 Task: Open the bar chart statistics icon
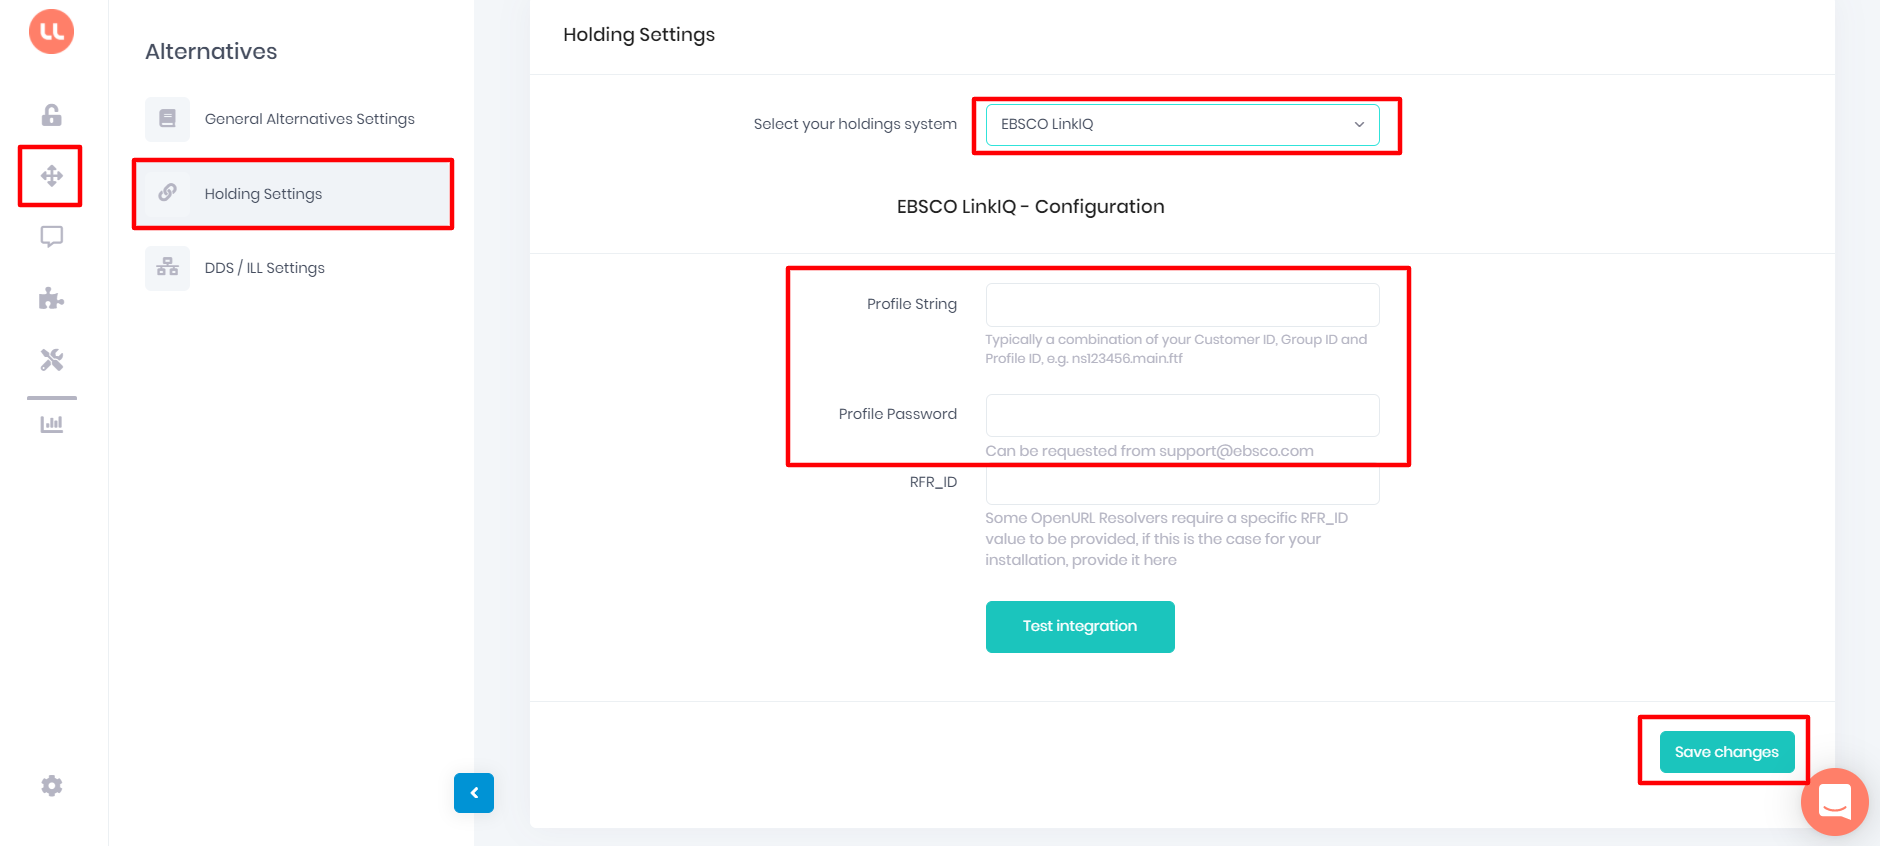51,424
